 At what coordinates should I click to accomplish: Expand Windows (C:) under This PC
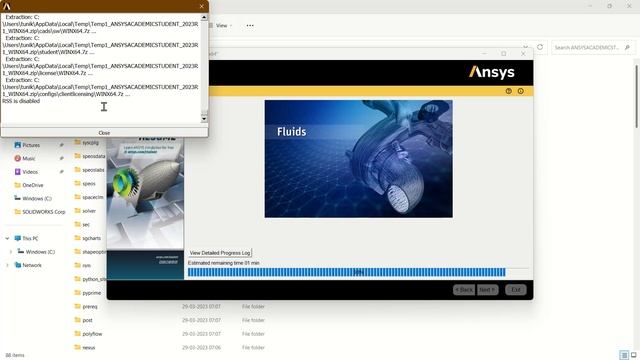click(x=11, y=252)
